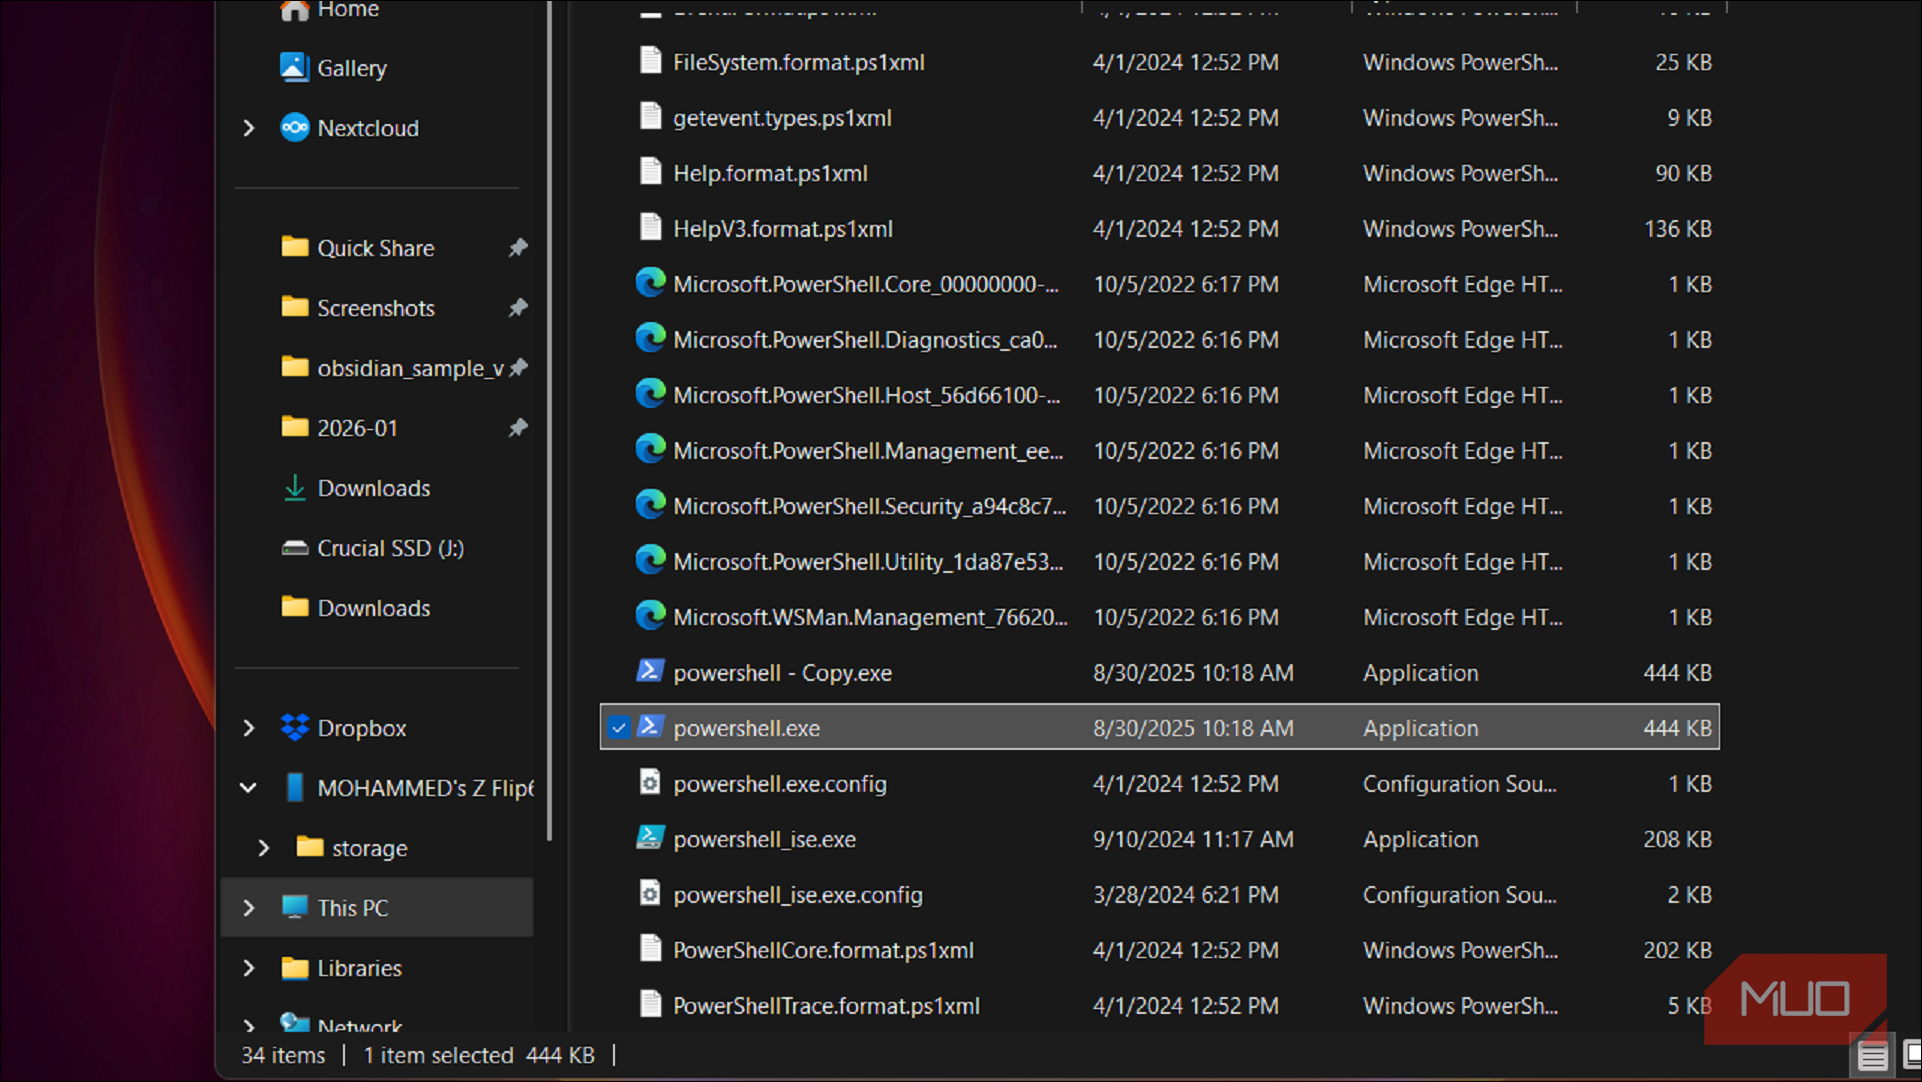The width and height of the screenshot is (1922, 1082).
Task: Select Microsoft.PowerShell.Utility_1da87e53 file
Action: point(1159,561)
